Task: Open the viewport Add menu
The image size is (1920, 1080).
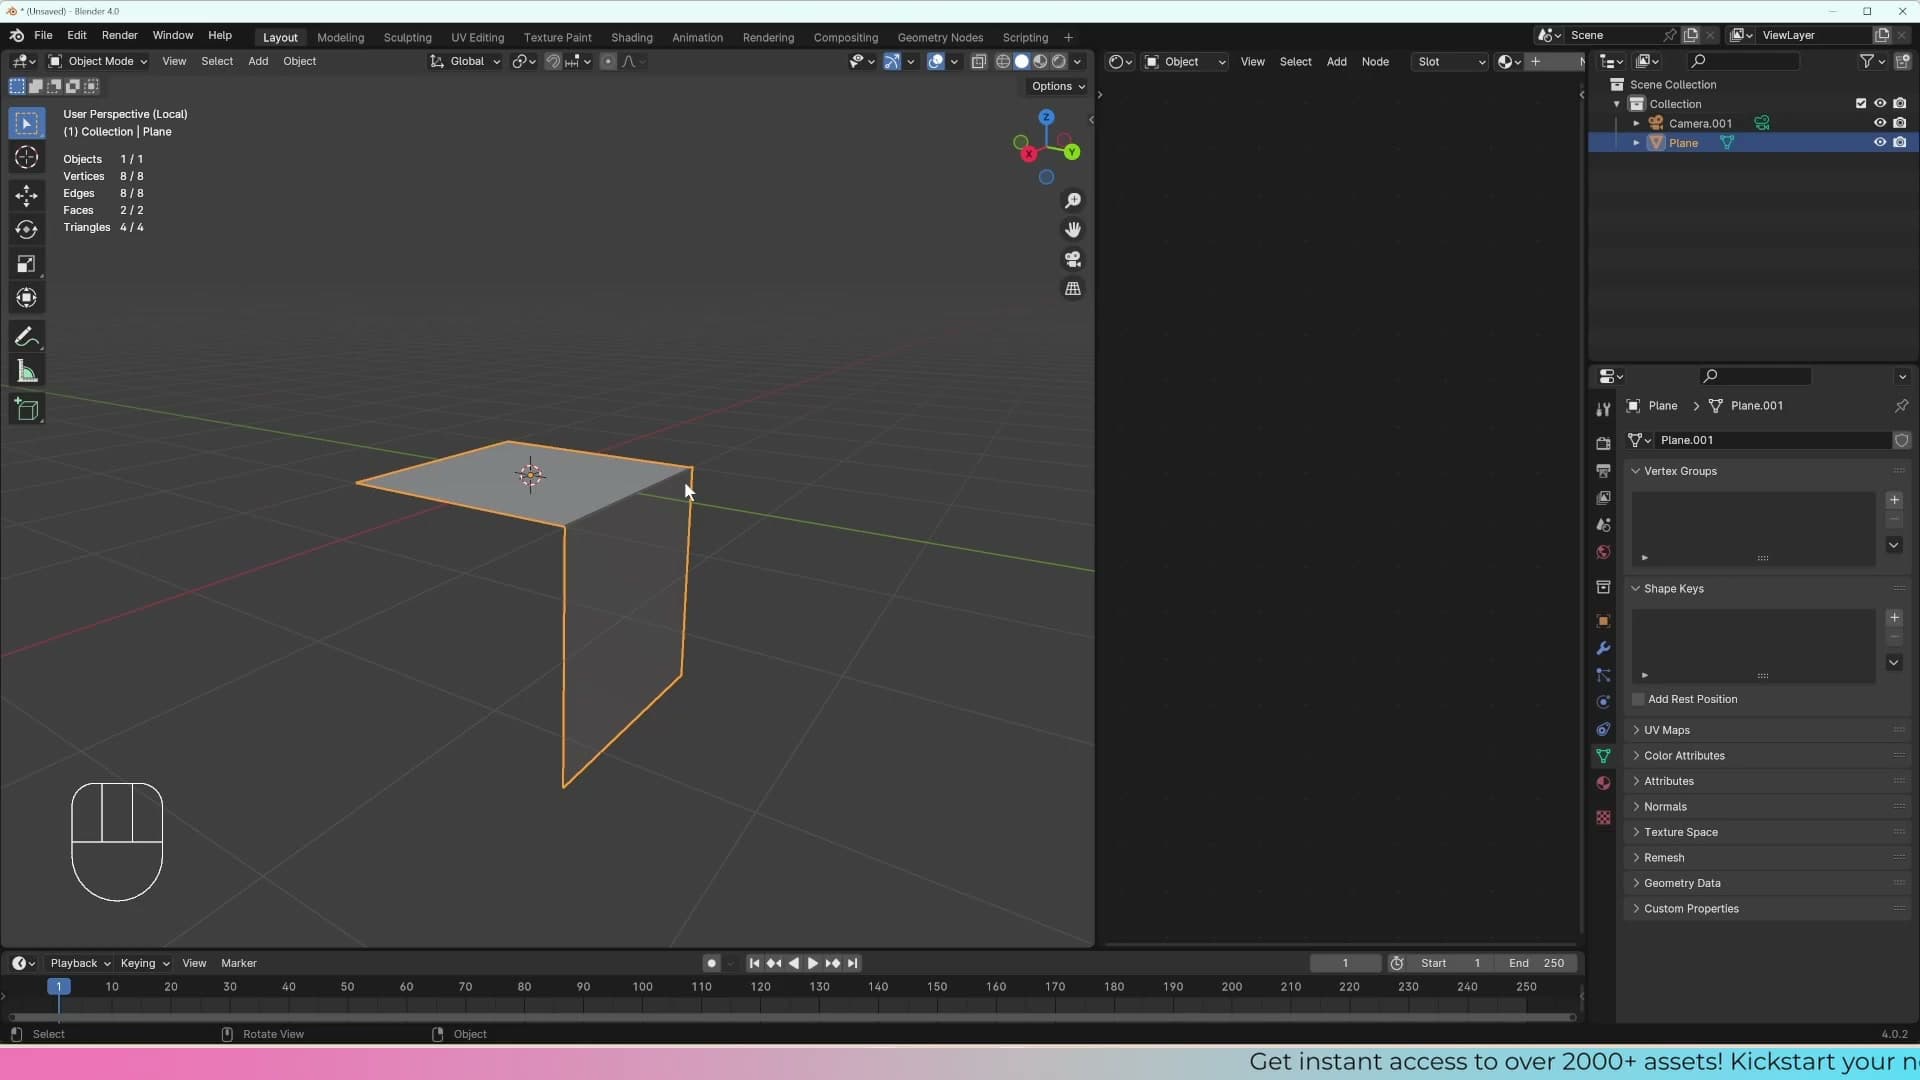Action: click(258, 61)
